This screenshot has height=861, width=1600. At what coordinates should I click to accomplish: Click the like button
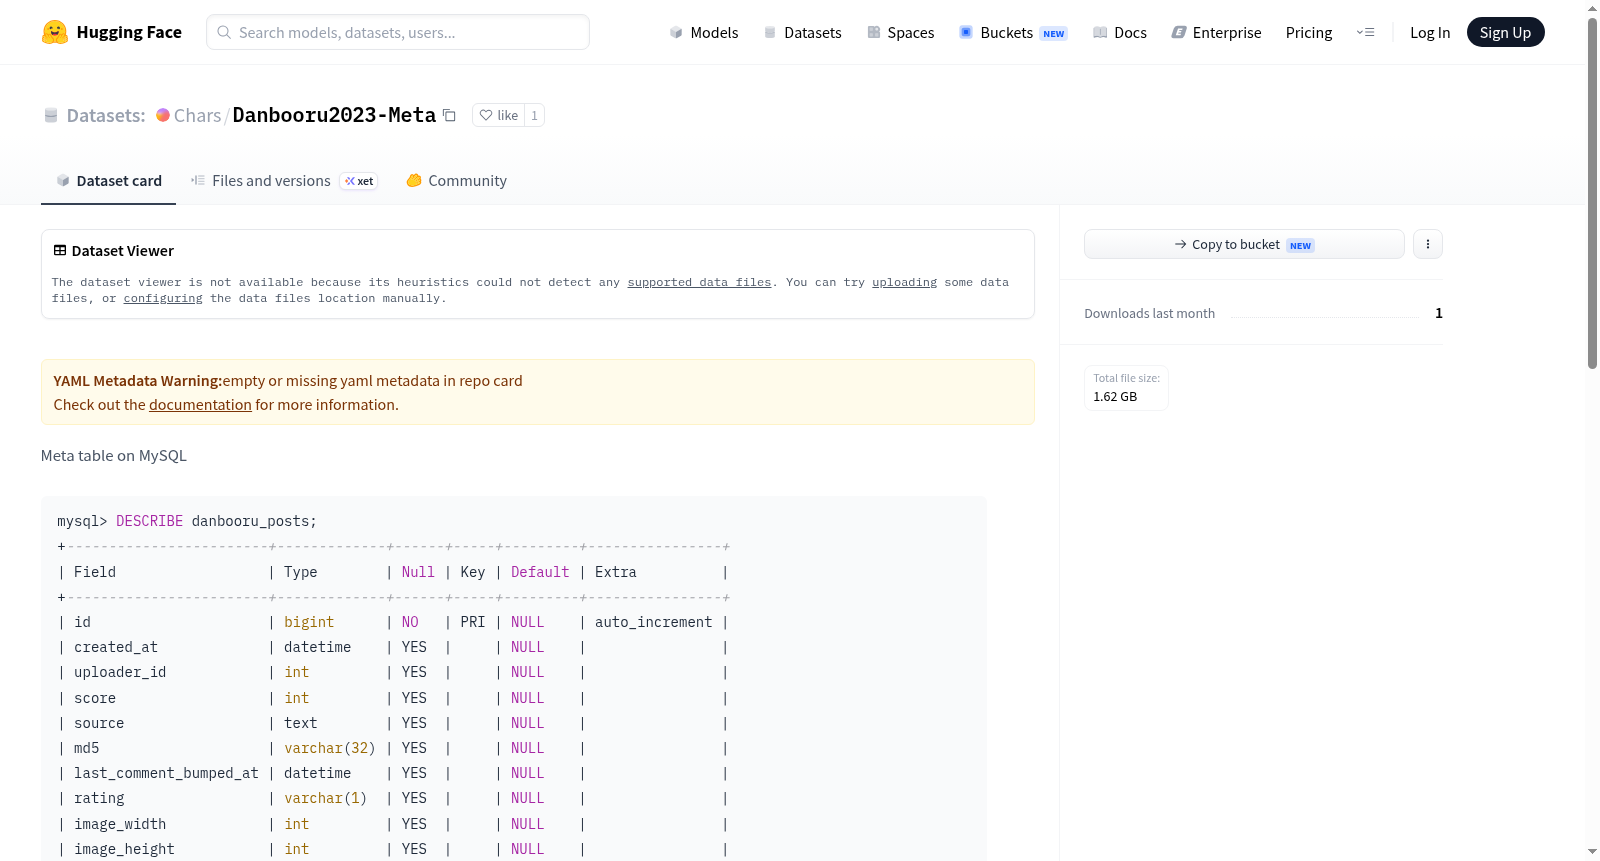click(x=498, y=115)
